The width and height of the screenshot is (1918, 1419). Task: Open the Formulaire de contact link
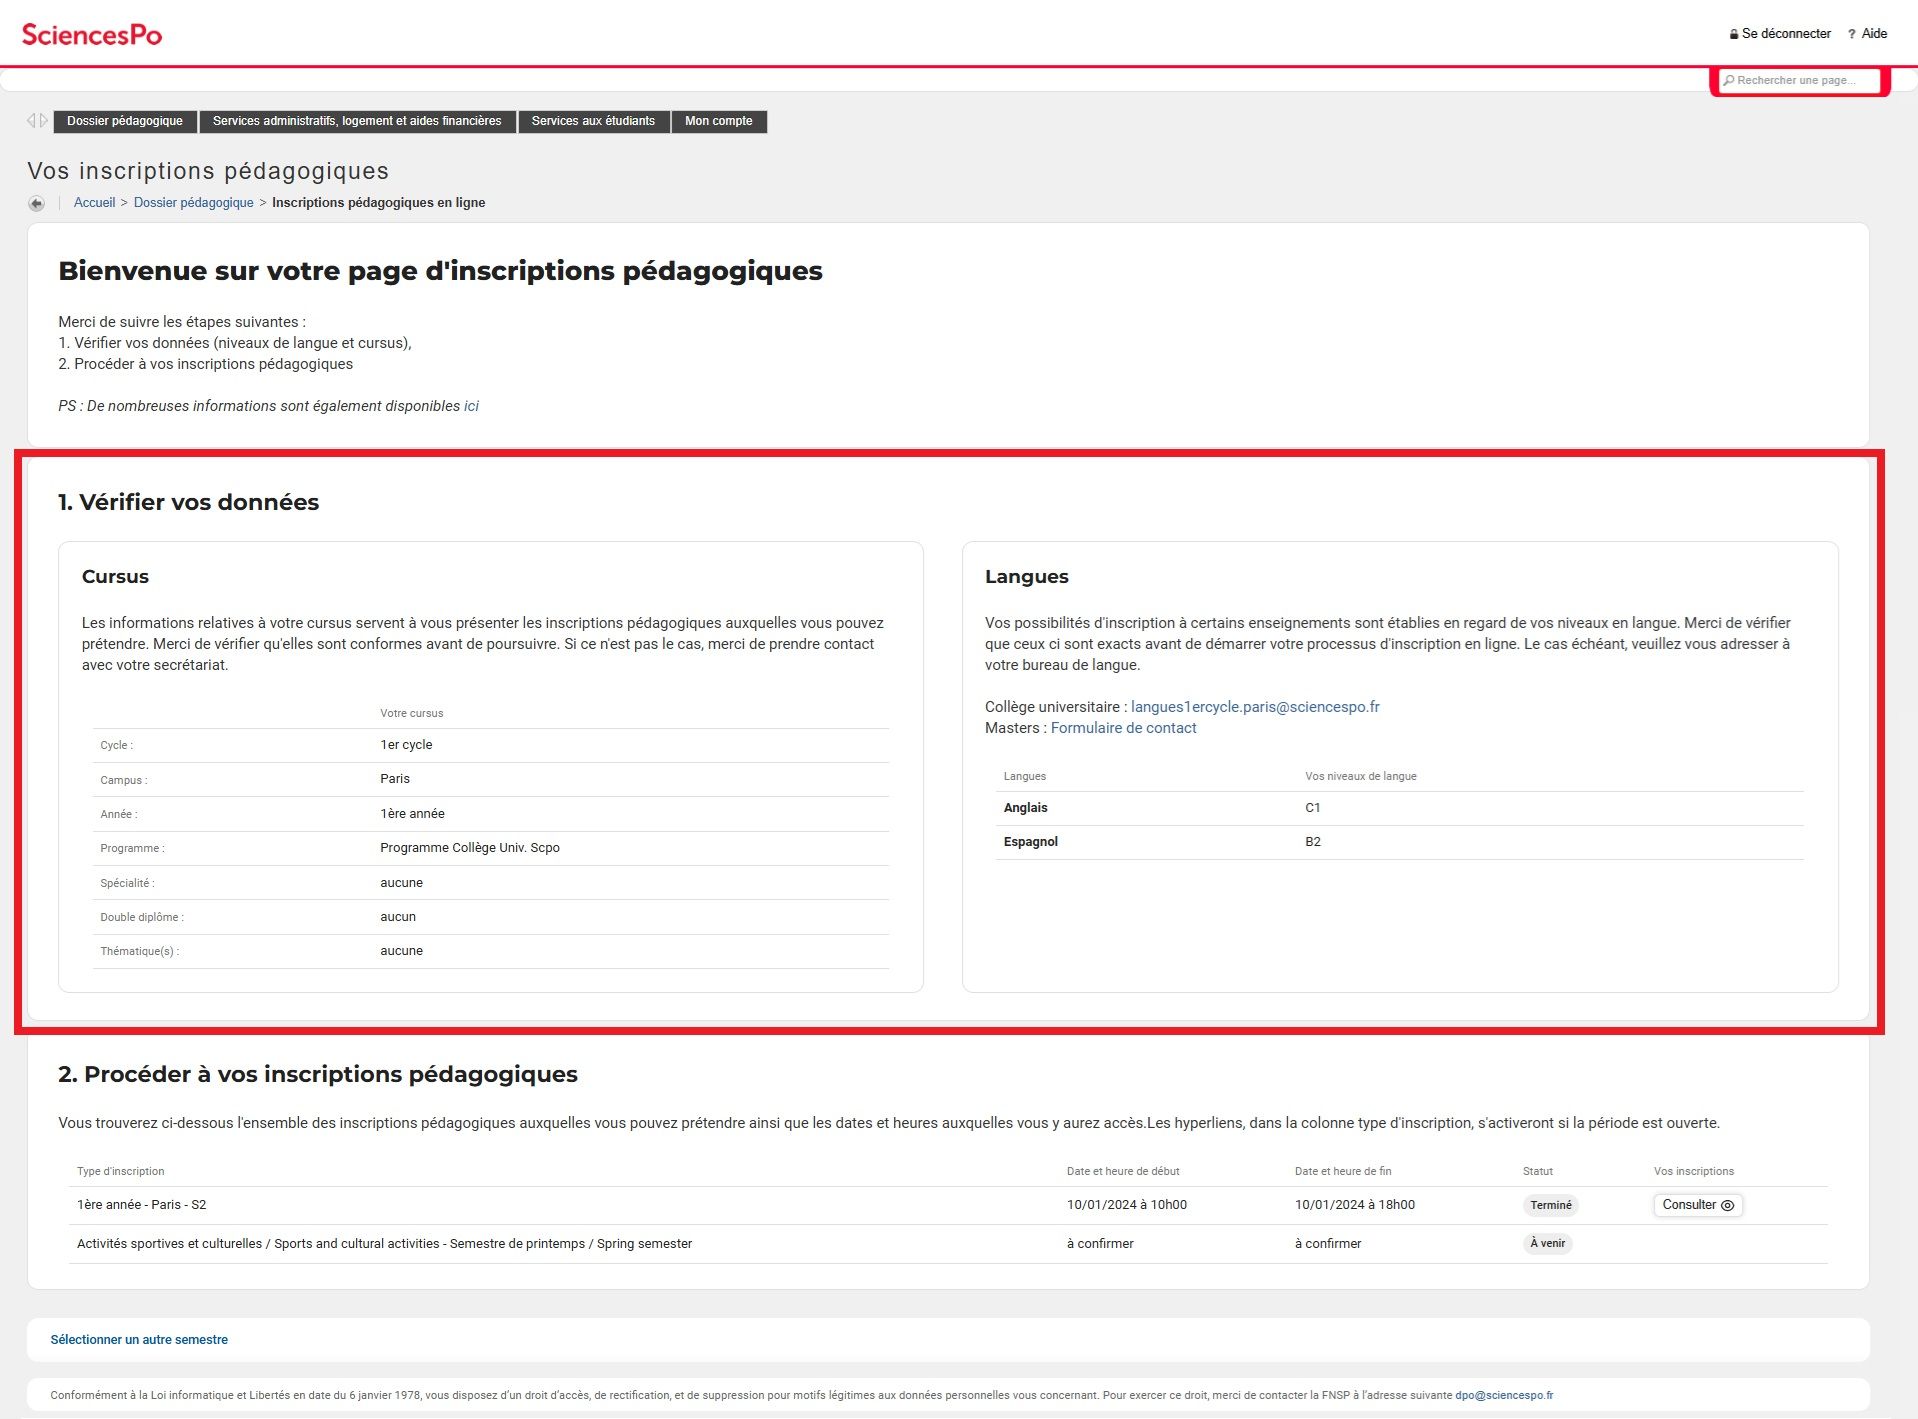tap(1123, 727)
